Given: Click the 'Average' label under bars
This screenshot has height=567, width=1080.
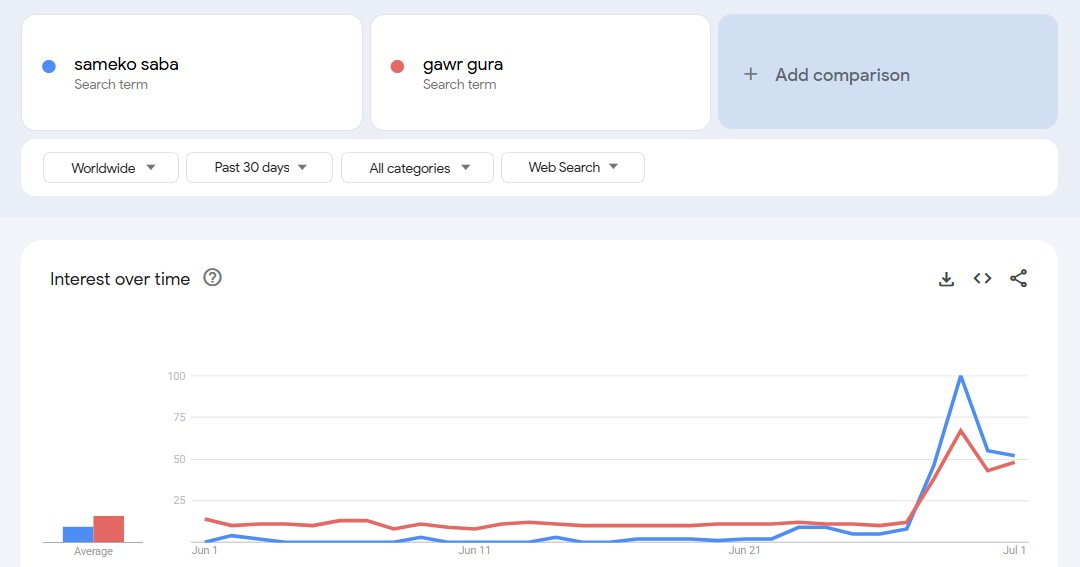Looking at the screenshot, I should (93, 551).
